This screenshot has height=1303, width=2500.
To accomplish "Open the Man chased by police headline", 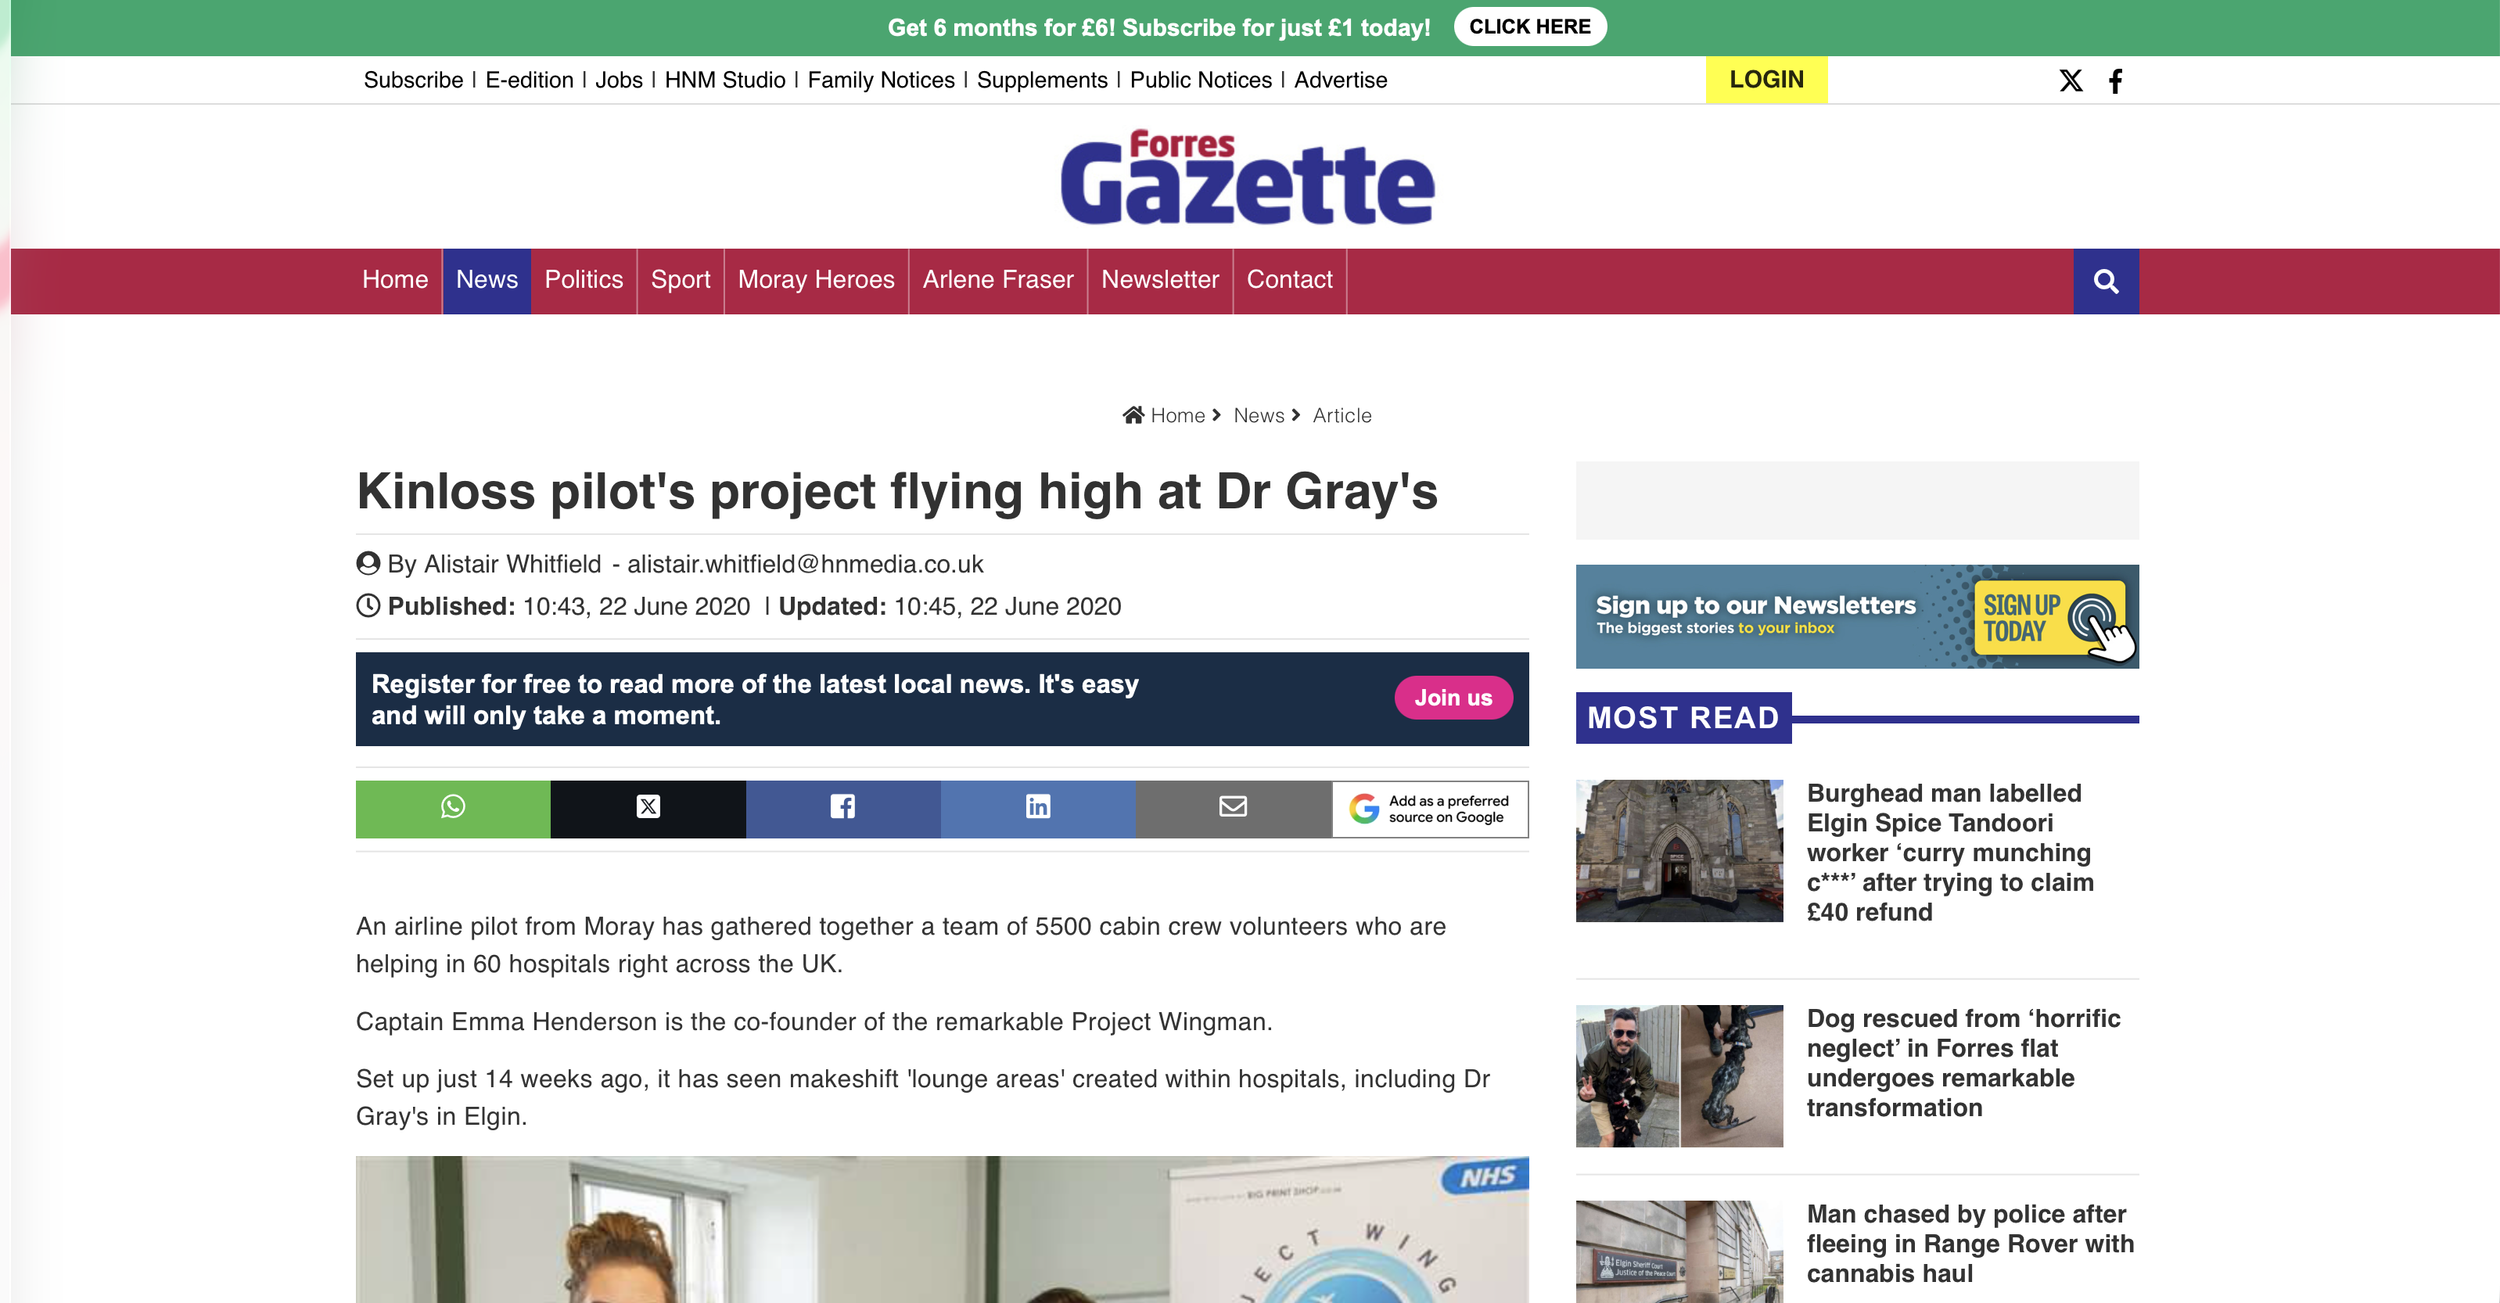I will (x=1970, y=1244).
